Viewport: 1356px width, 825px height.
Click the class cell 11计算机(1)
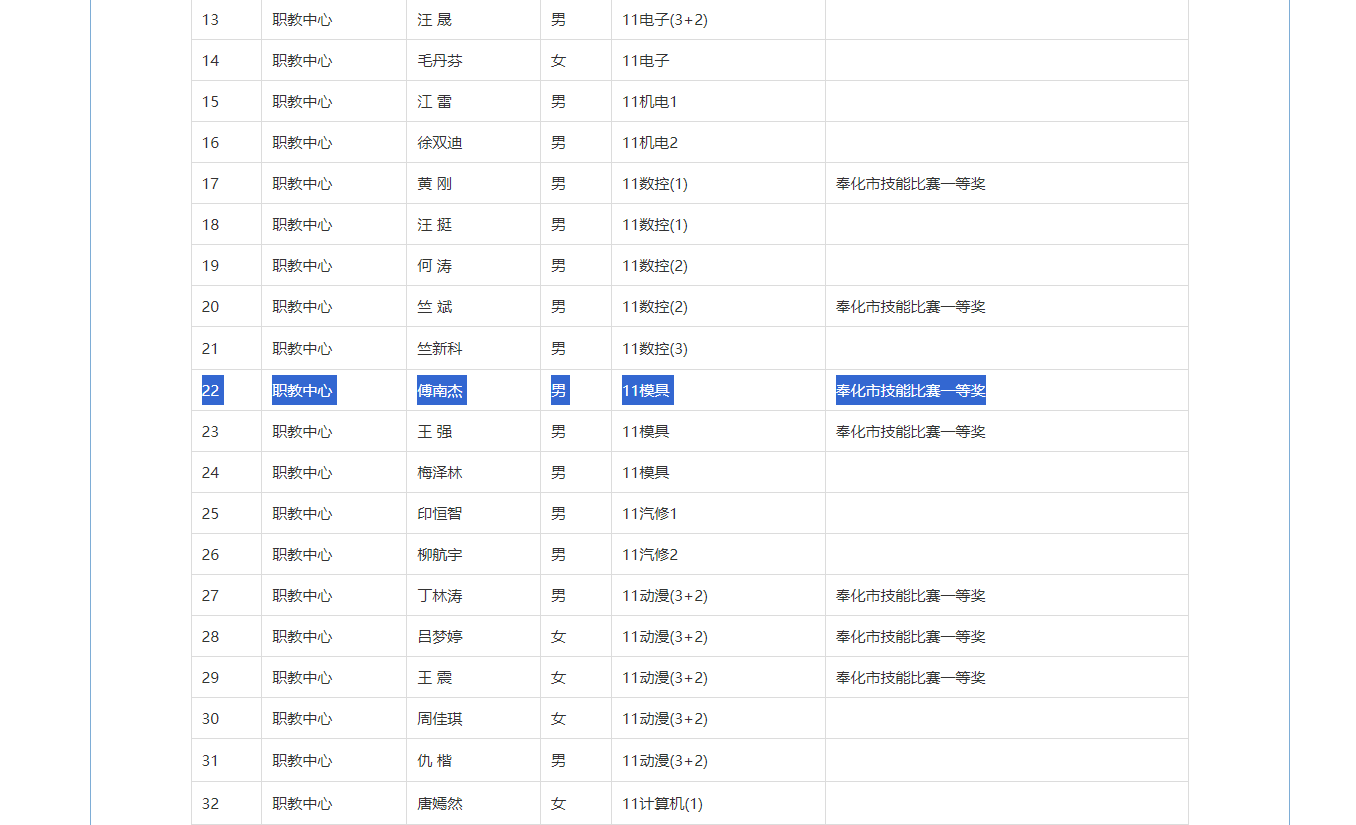[x=662, y=804]
